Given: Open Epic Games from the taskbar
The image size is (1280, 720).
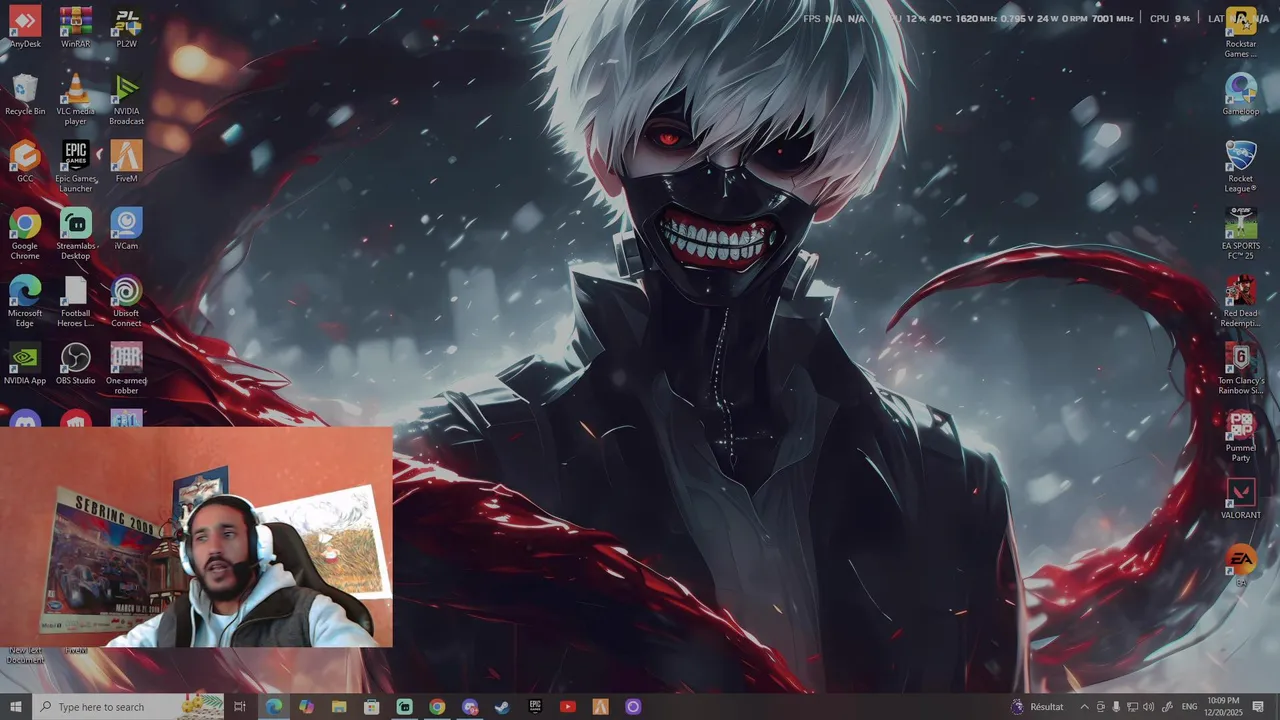Looking at the screenshot, I should pos(535,707).
